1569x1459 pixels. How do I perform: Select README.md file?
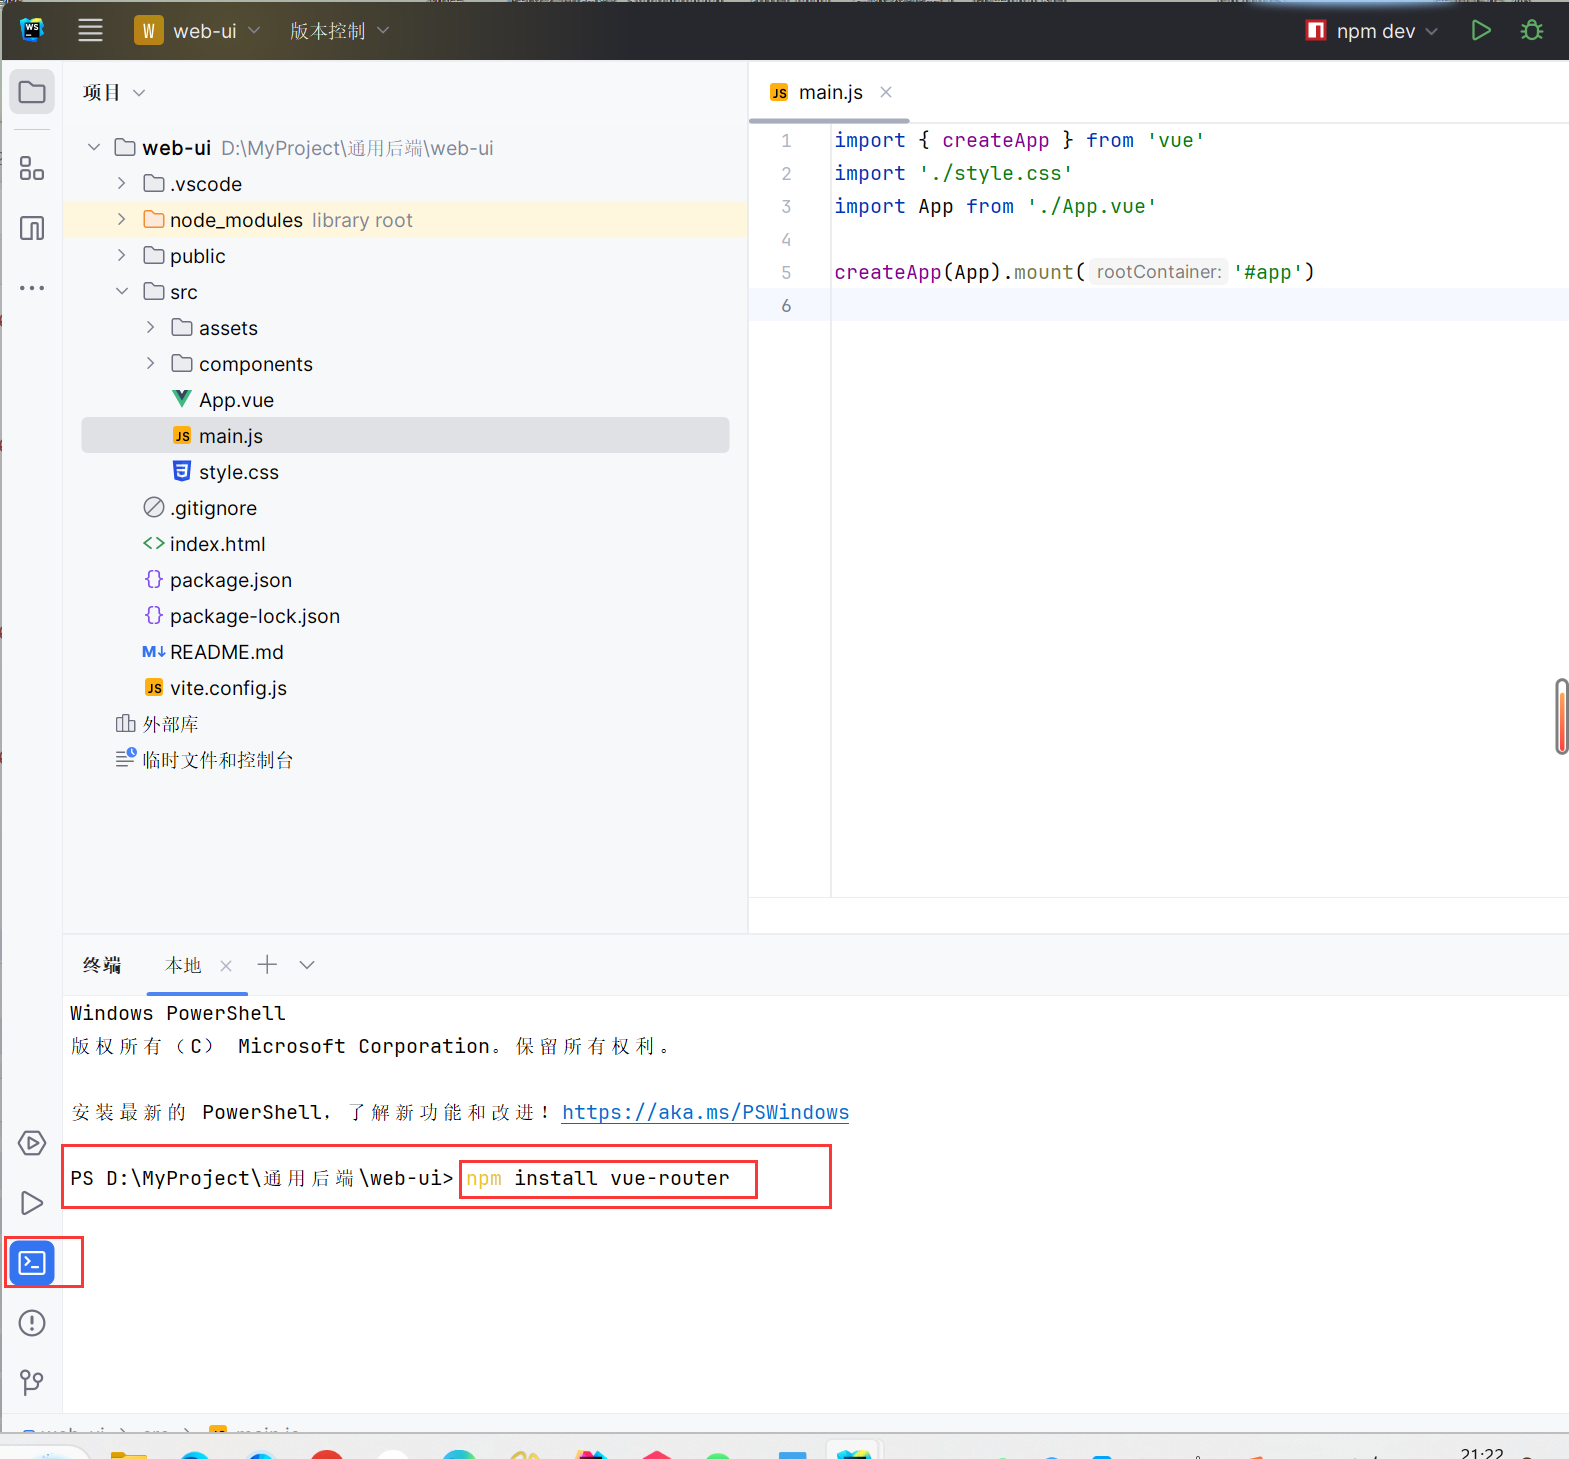pyautogui.click(x=226, y=652)
